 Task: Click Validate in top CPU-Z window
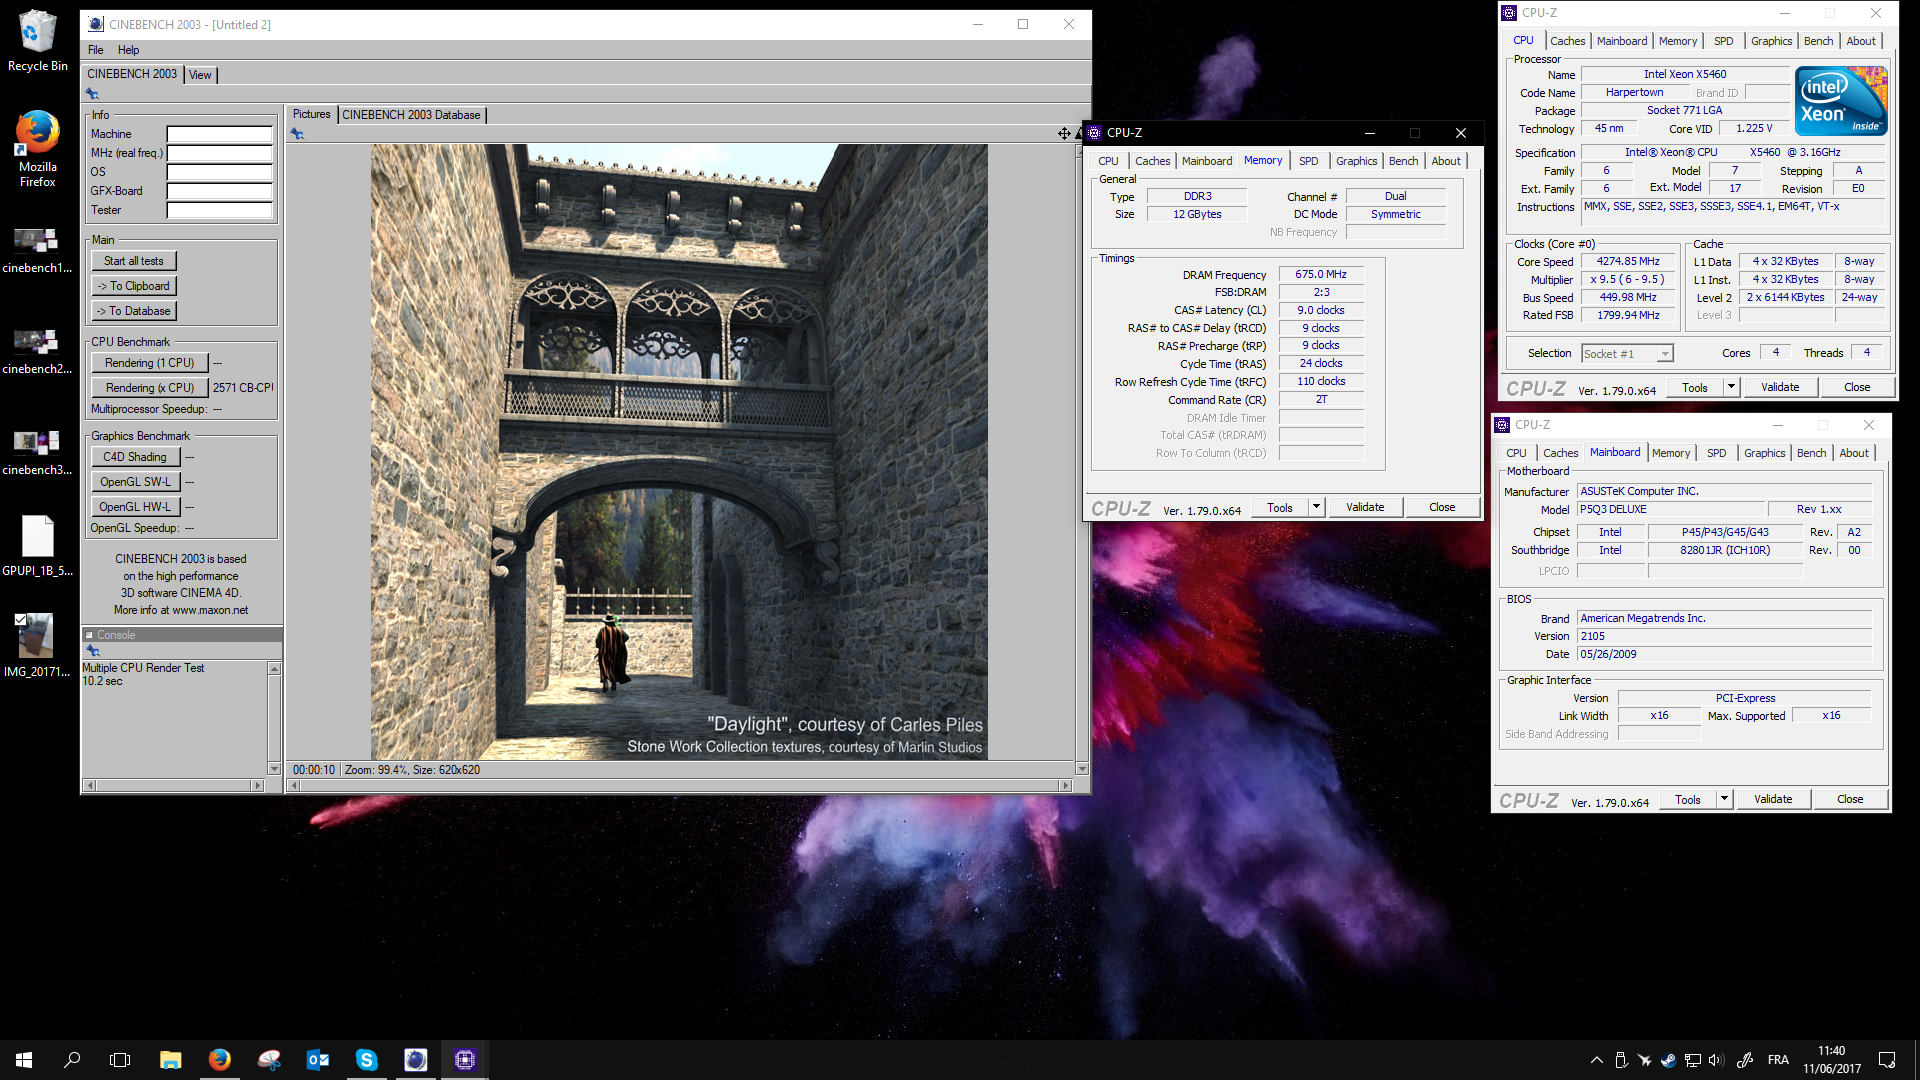pyautogui.click(x=1780, y=387)
